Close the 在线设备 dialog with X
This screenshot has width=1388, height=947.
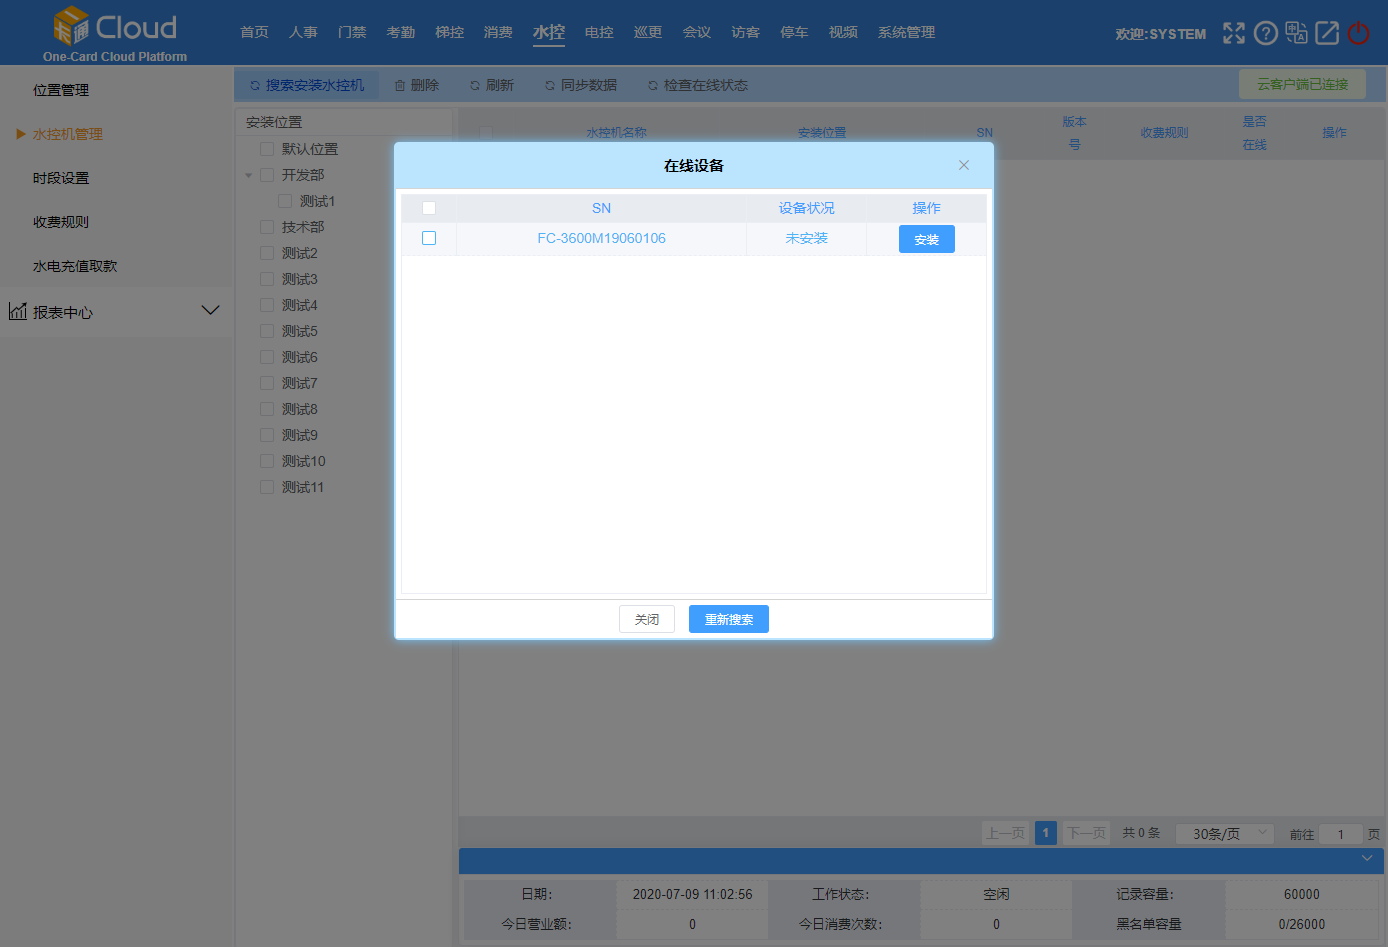tap(964, 165)
